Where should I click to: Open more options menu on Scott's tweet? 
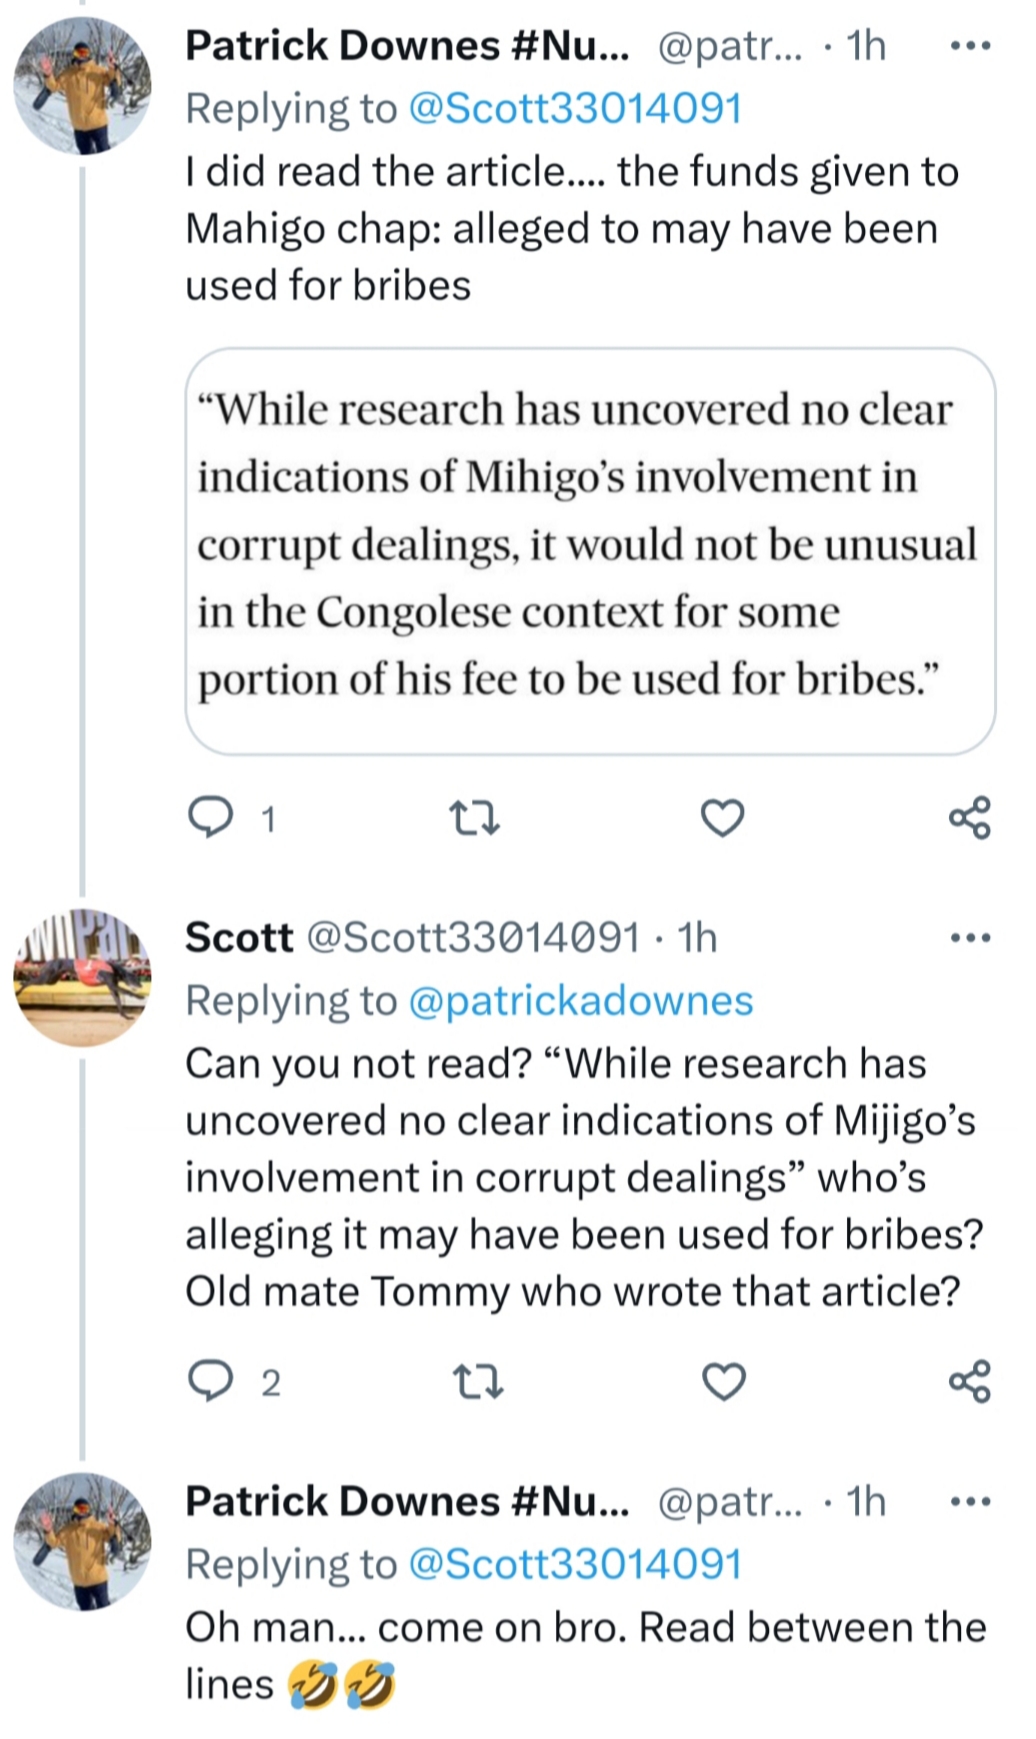coord(970,938)
